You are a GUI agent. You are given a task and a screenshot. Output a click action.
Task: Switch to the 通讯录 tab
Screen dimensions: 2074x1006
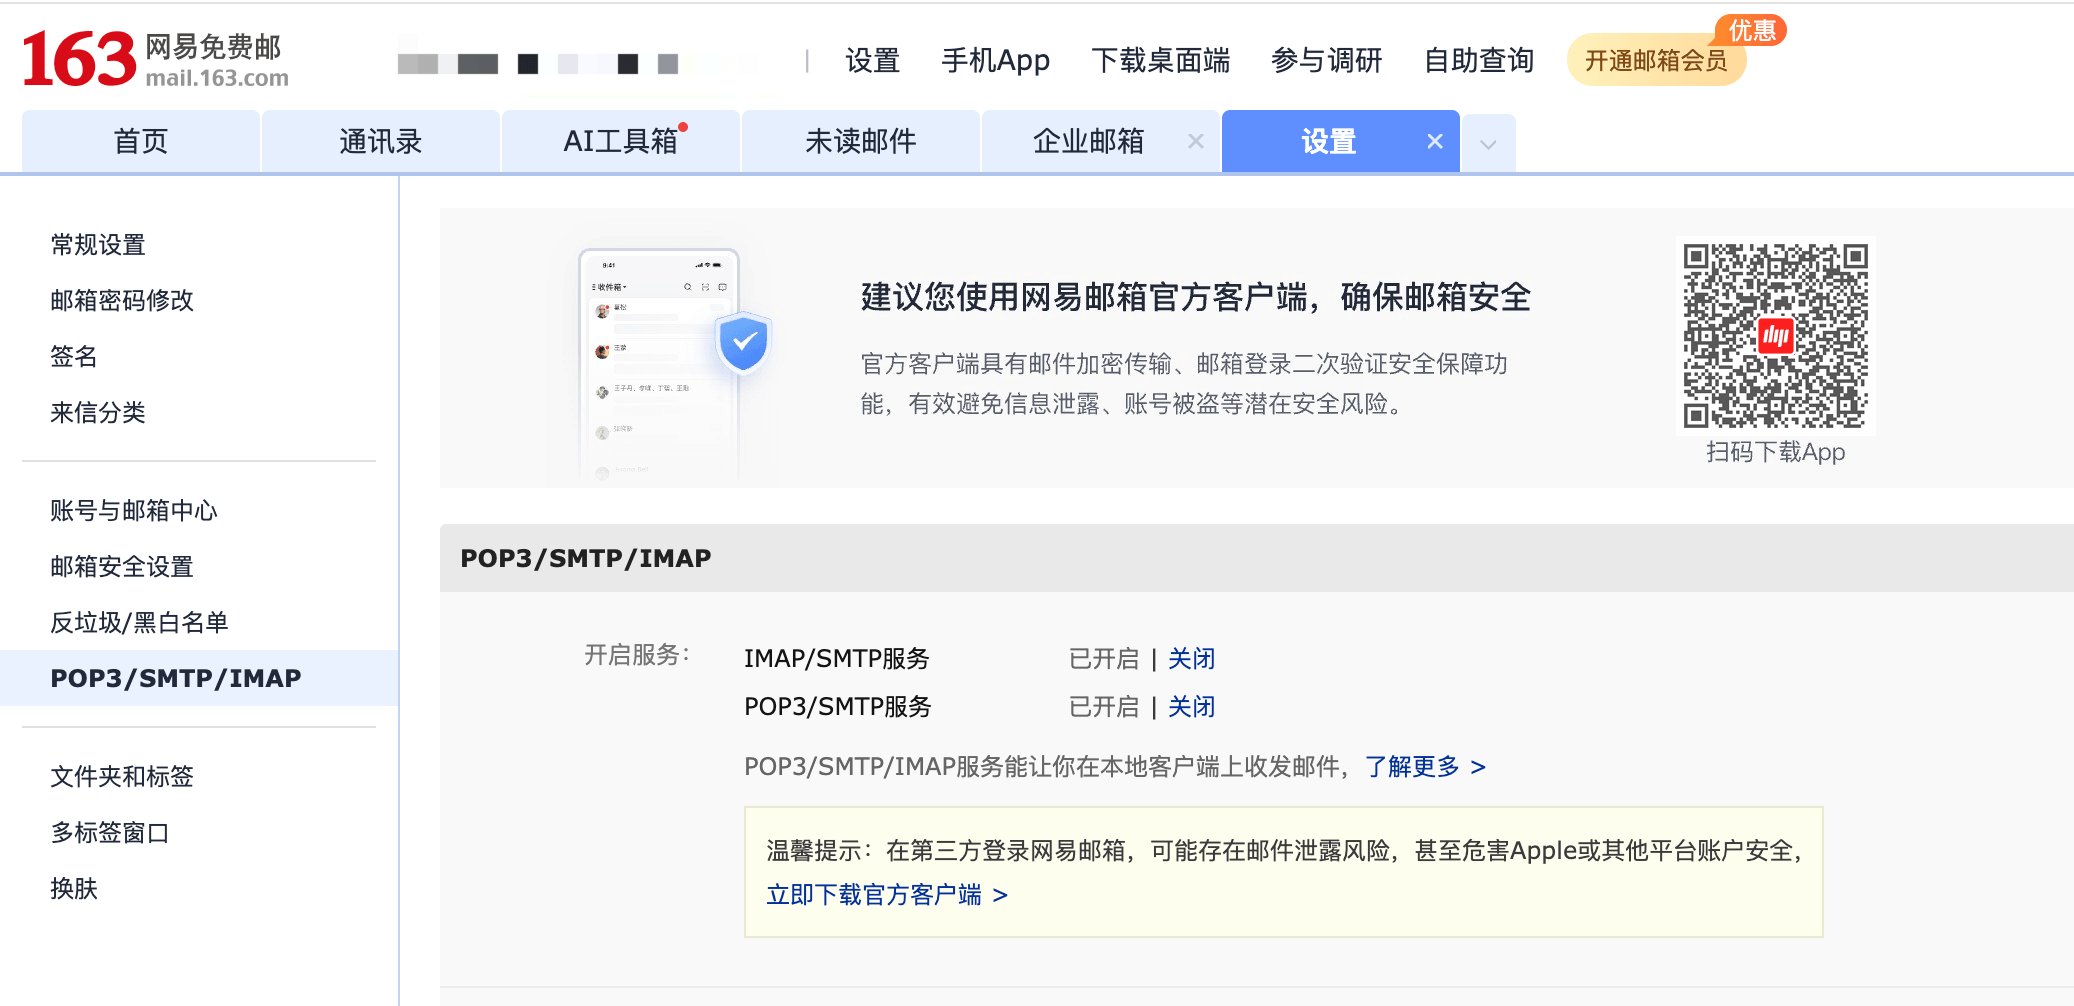381,141
